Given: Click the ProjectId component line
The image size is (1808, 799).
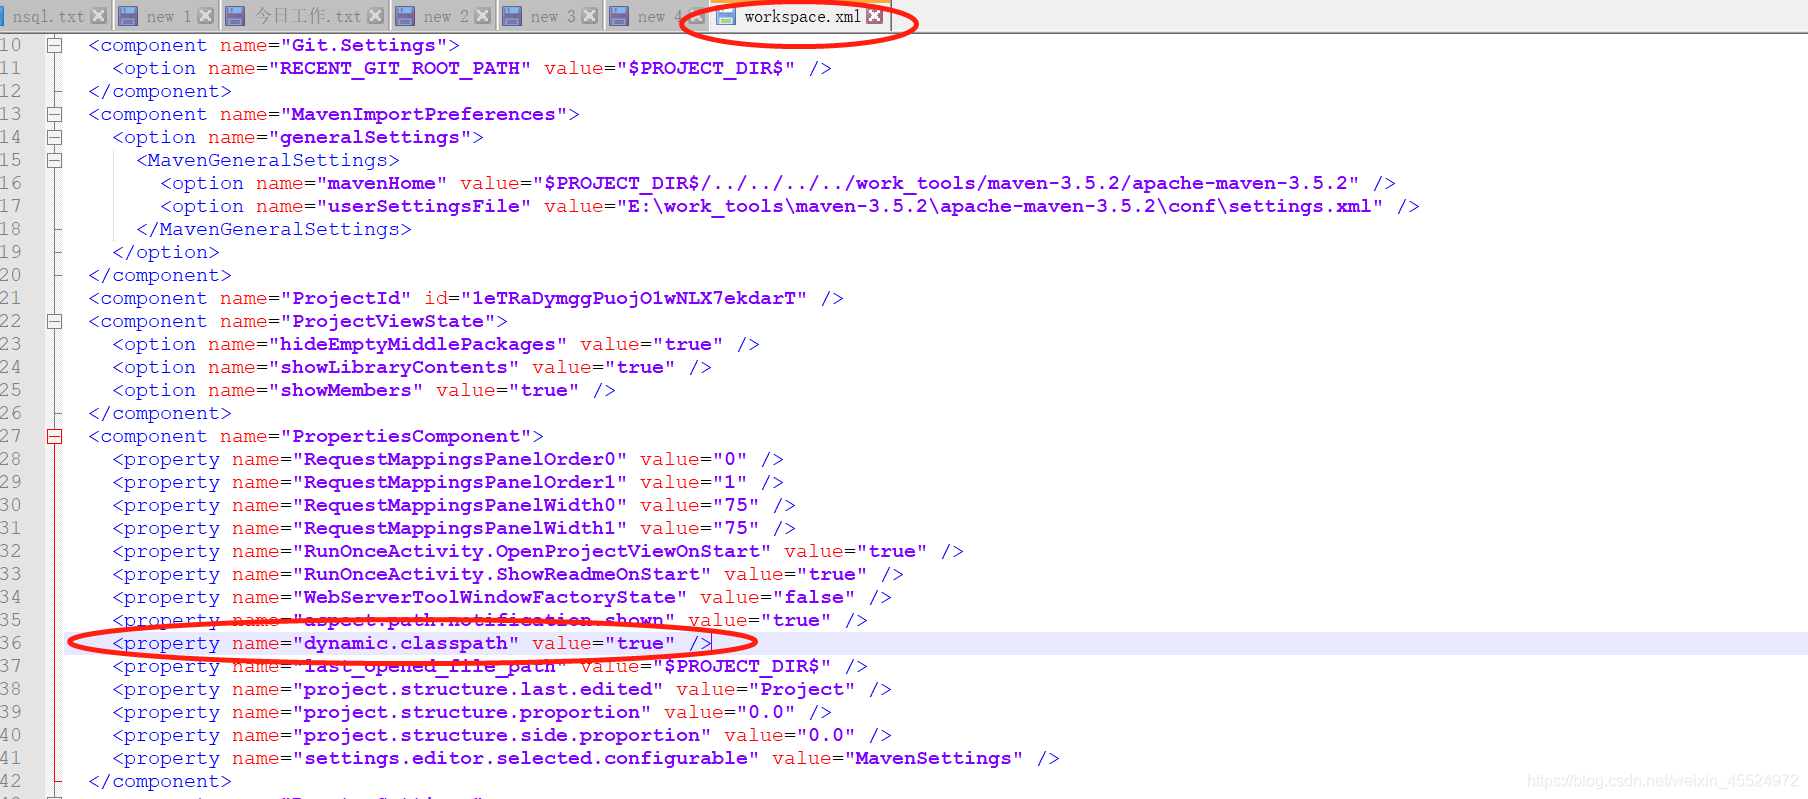Looking at the screenshot, I should (466, 298).
